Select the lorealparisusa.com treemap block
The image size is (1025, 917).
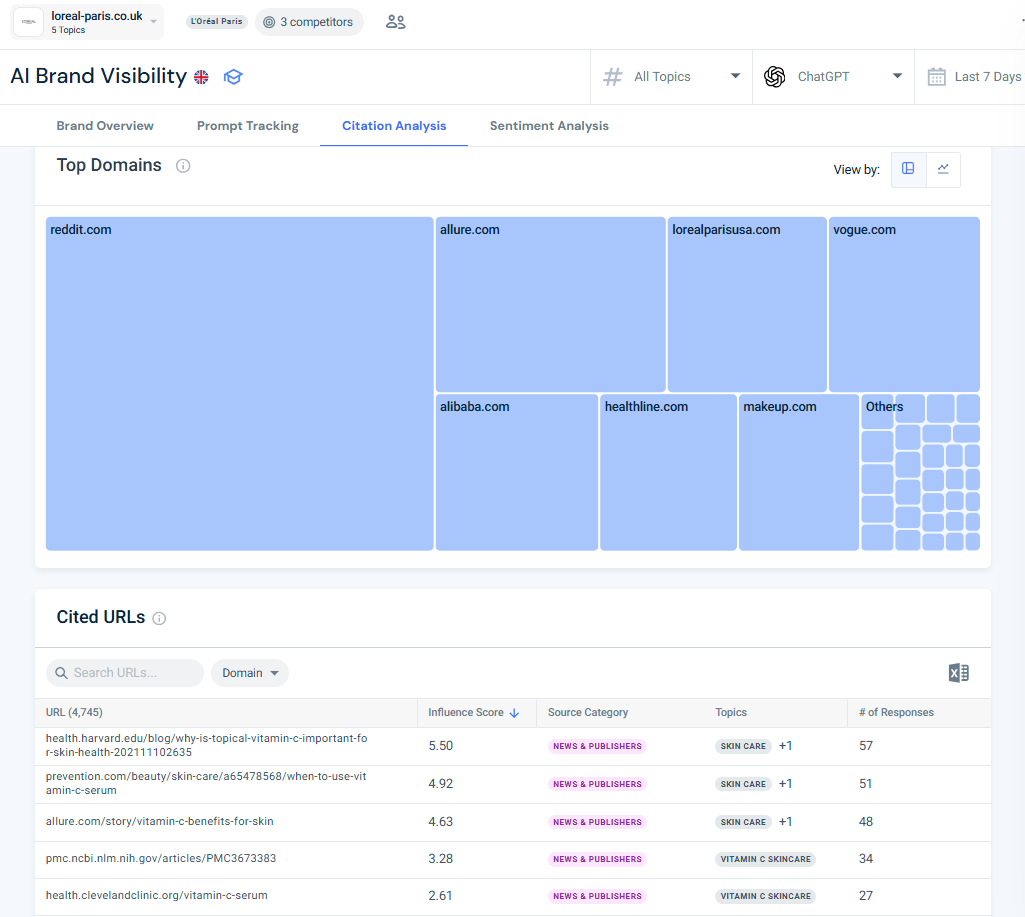747,304
